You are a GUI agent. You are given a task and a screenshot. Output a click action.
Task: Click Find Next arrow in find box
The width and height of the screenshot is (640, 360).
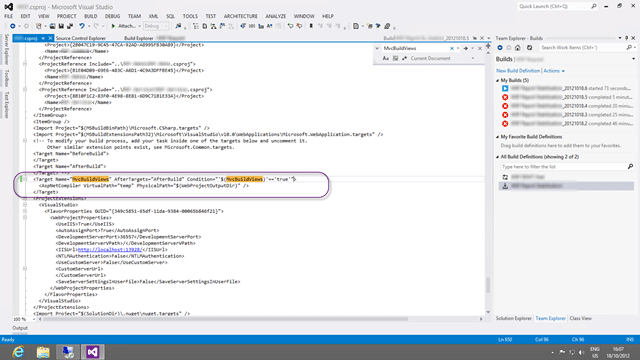[465, 48]
